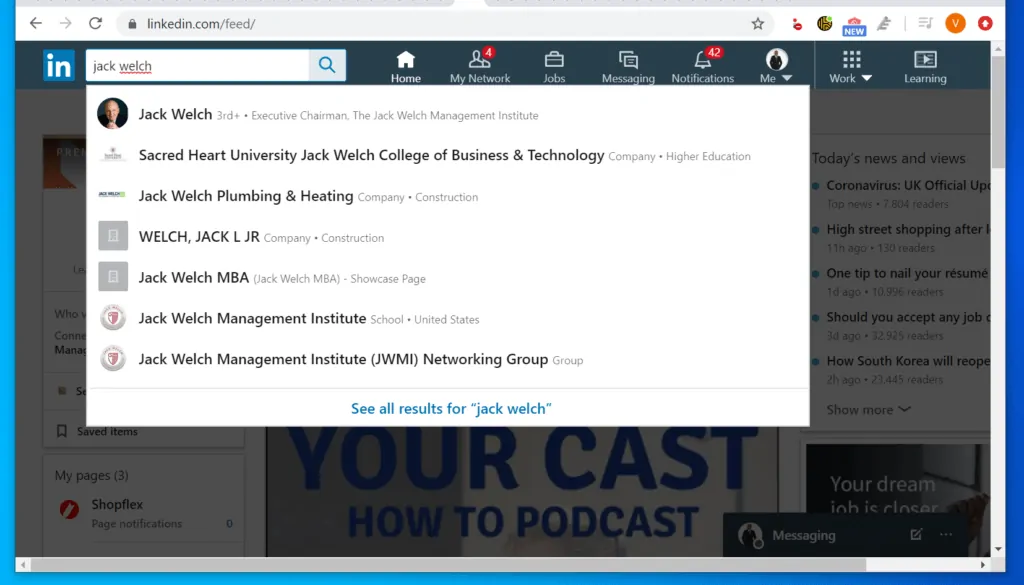Expand "Show more" under Today's news
Viewport: 1024px width, 585px height.
(x=867, y=409)
